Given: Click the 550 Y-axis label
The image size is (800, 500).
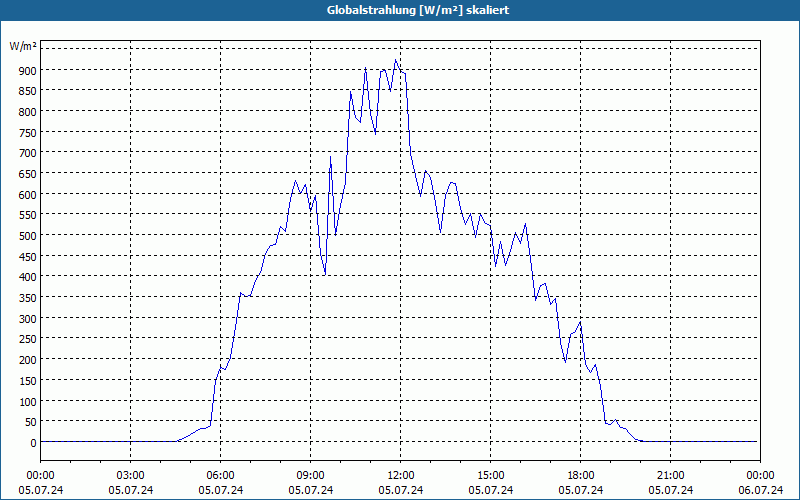Looking at the screenshot, I should tap(29, 216).
